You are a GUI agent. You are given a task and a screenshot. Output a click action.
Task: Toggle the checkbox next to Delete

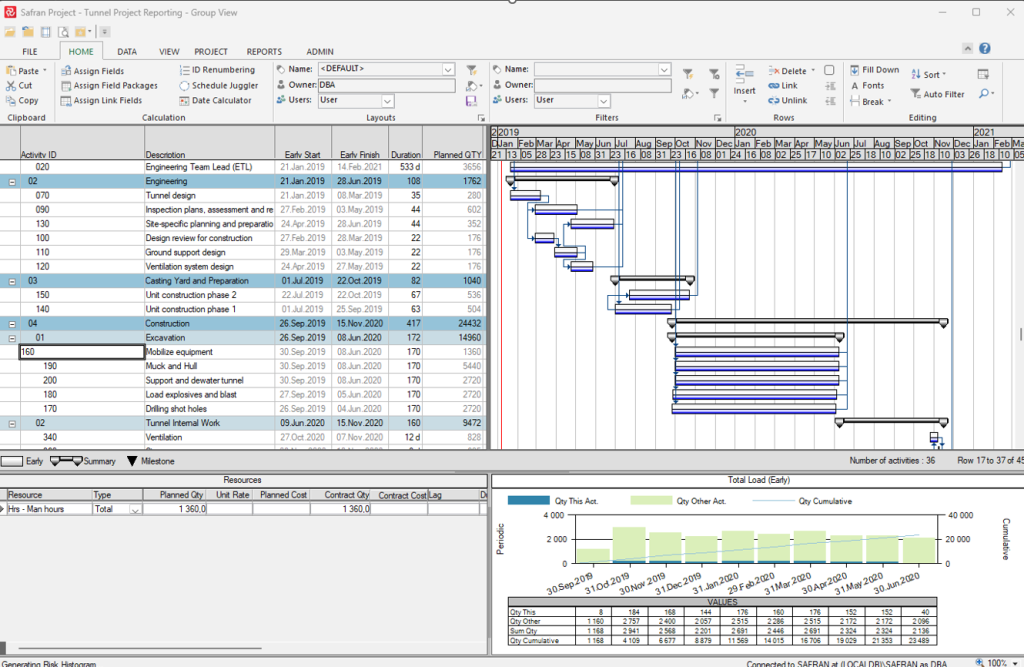[829, 70]
